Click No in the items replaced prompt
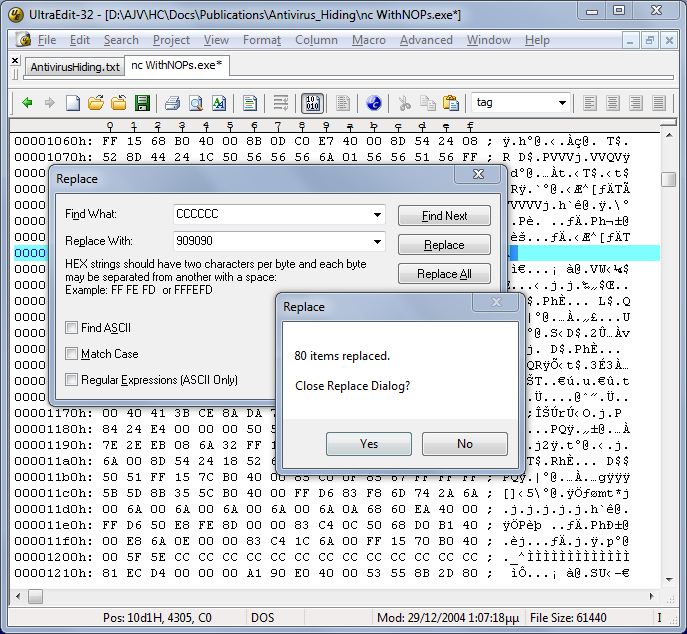The height and width of the screenshot is (634, 687). tap(465, 444)
